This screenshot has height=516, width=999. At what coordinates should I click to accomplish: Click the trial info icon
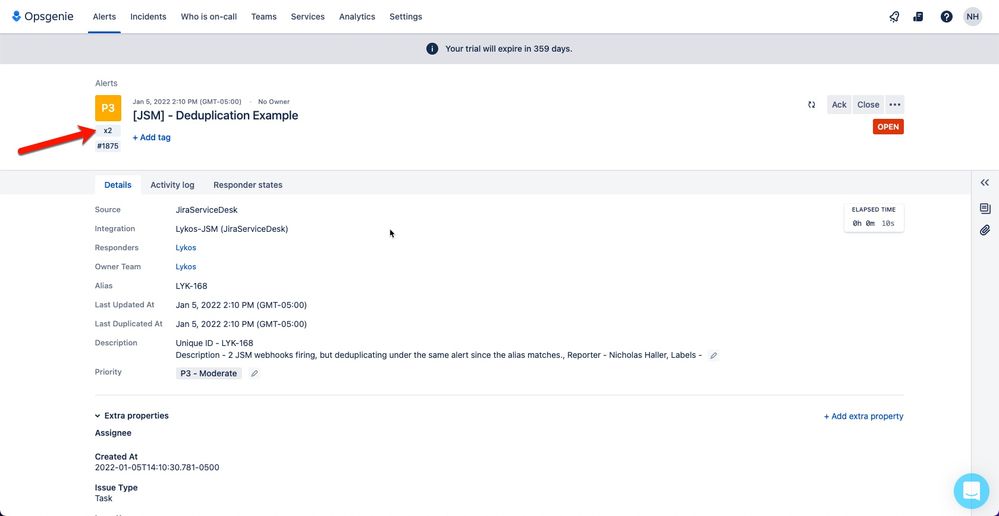pos(432,48)
